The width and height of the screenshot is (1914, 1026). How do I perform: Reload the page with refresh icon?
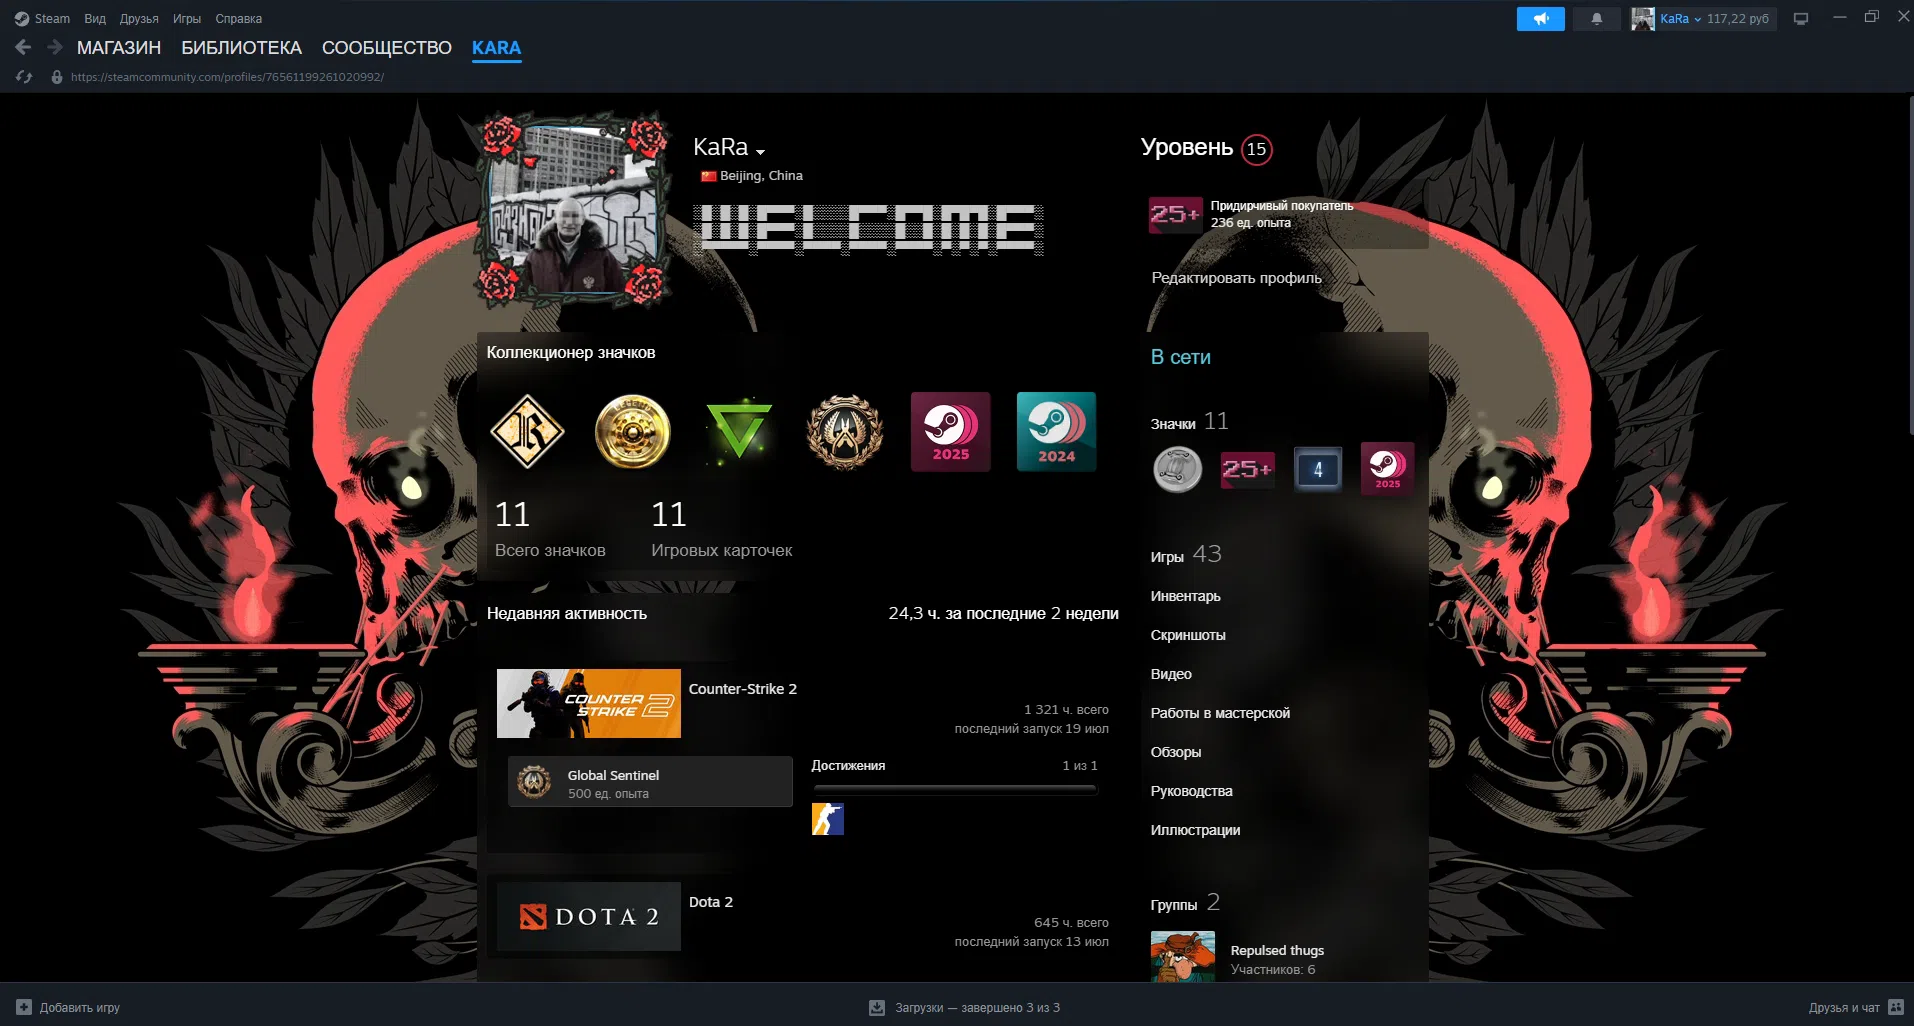(x=24, y=77)
